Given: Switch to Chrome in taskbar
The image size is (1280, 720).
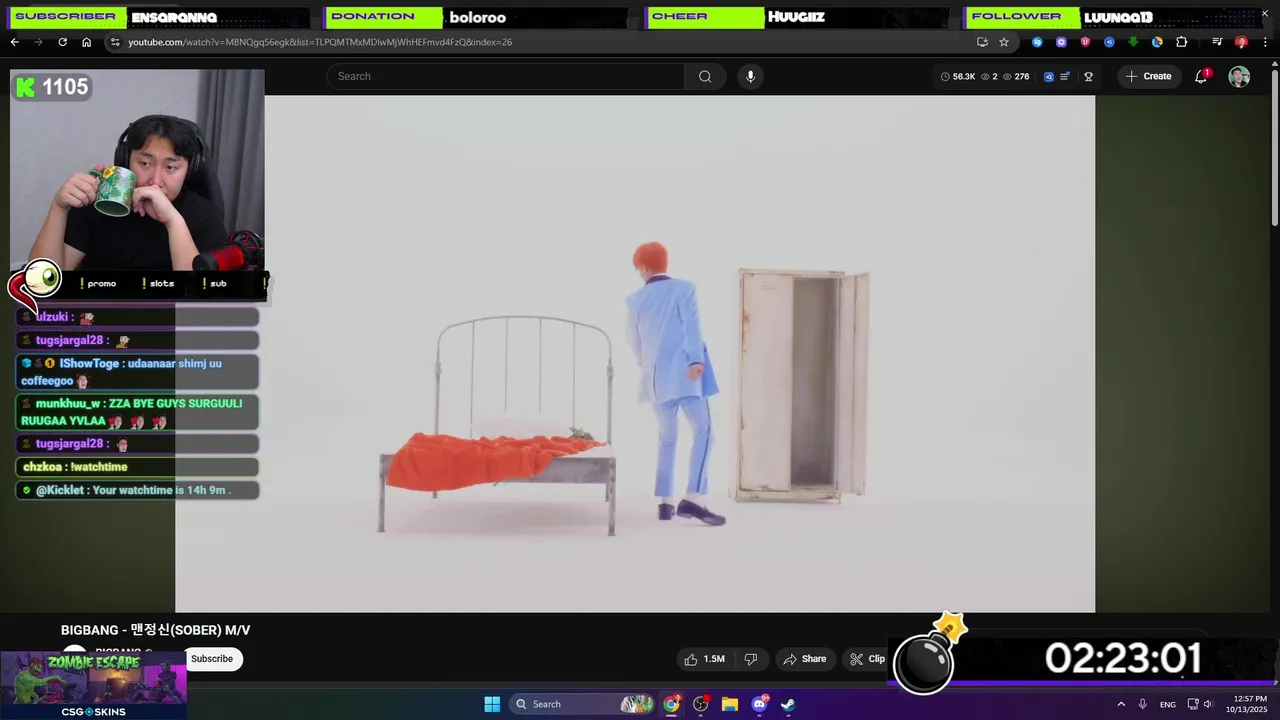Looking at the screenshot, I should [x=671, y=704].
